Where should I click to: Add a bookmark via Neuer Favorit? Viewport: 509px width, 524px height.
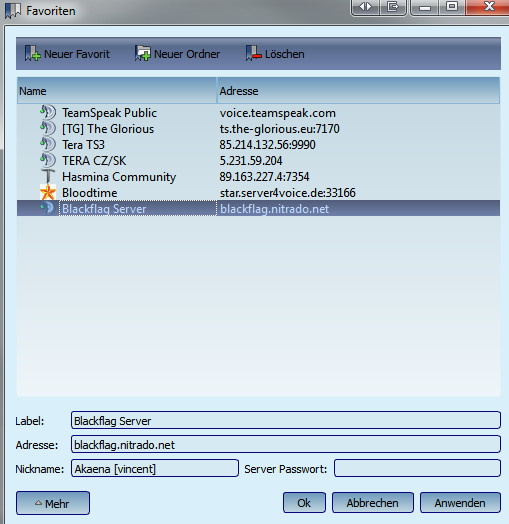(x=67, y=54)
